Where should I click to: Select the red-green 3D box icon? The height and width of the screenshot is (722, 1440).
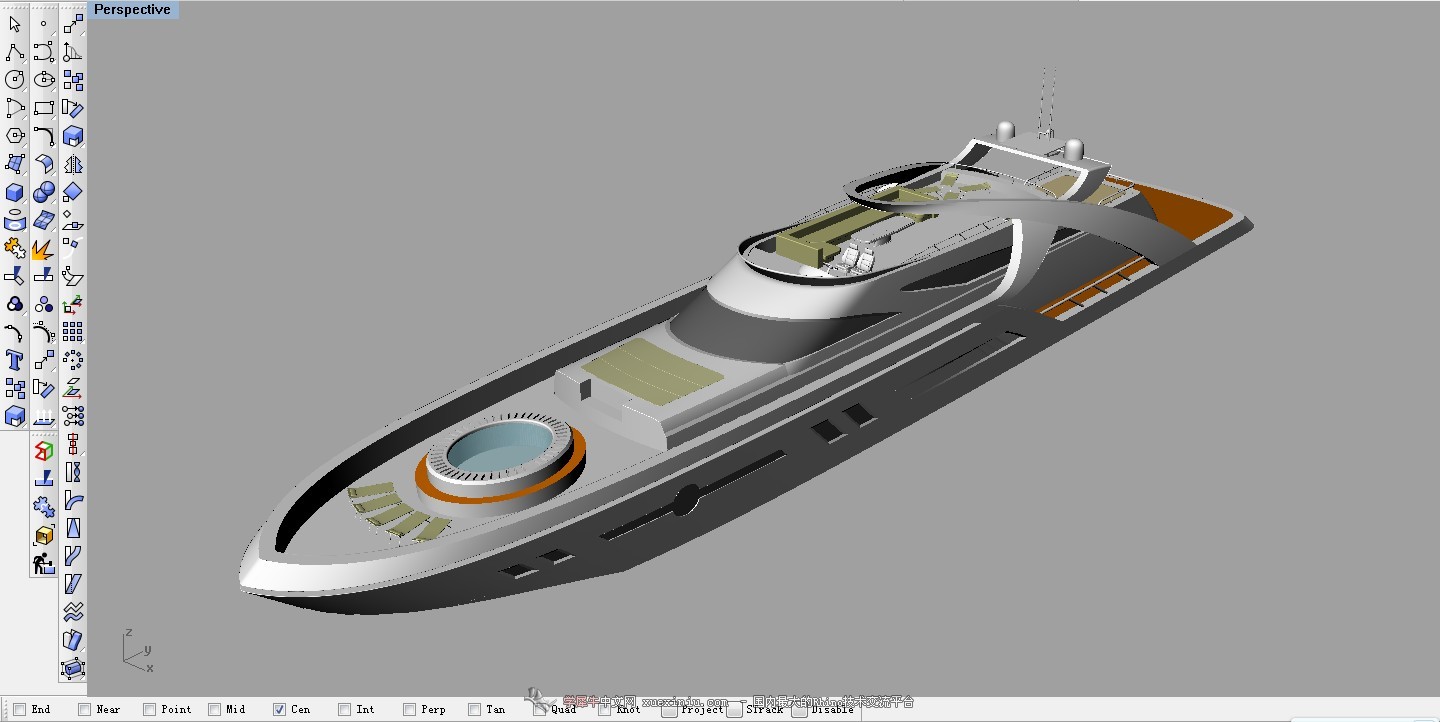tap(44, 451)
